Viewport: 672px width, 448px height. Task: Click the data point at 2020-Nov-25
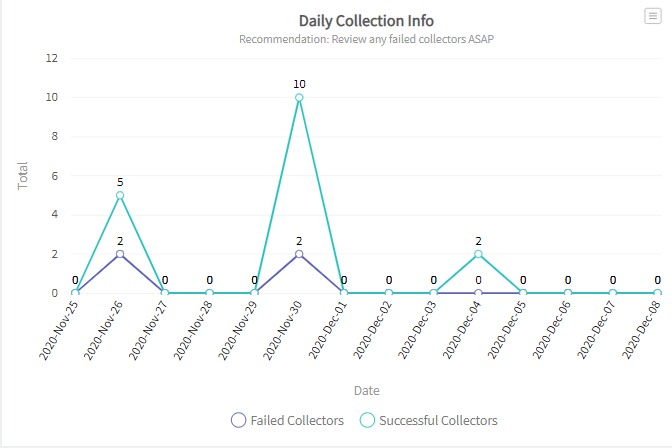click(75, 293)
